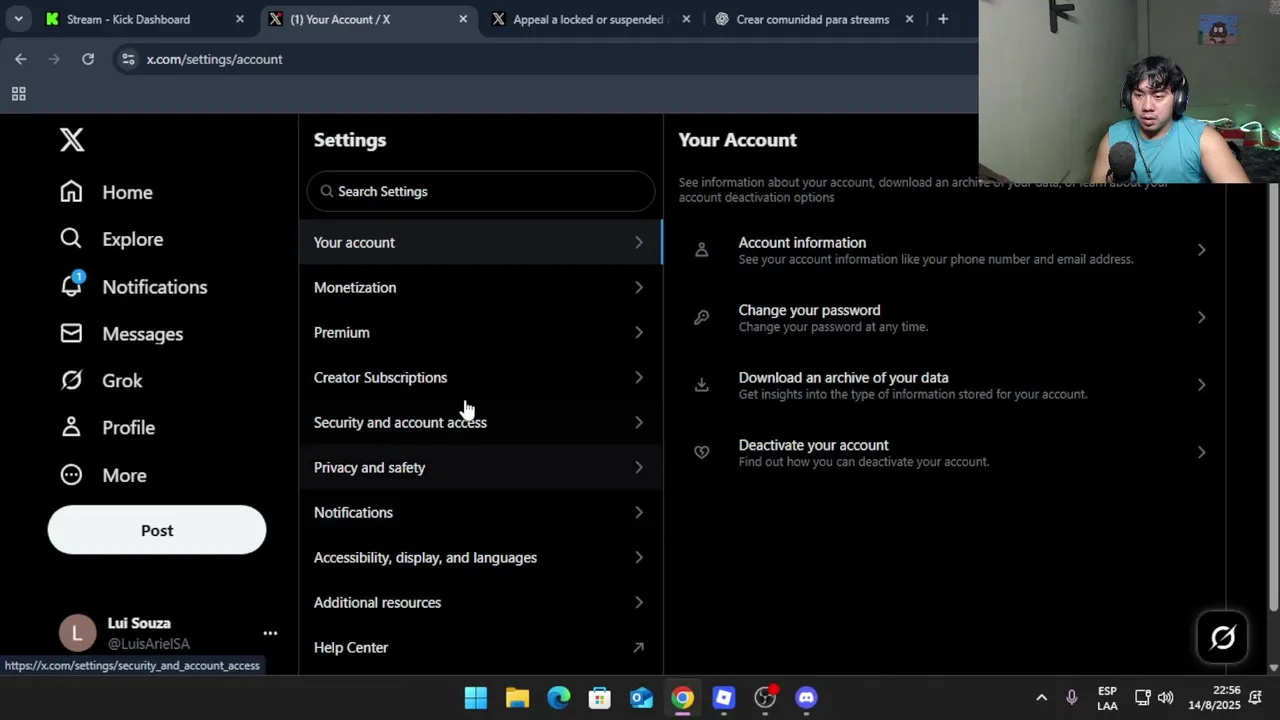Click the Post button

click(157, 530)
